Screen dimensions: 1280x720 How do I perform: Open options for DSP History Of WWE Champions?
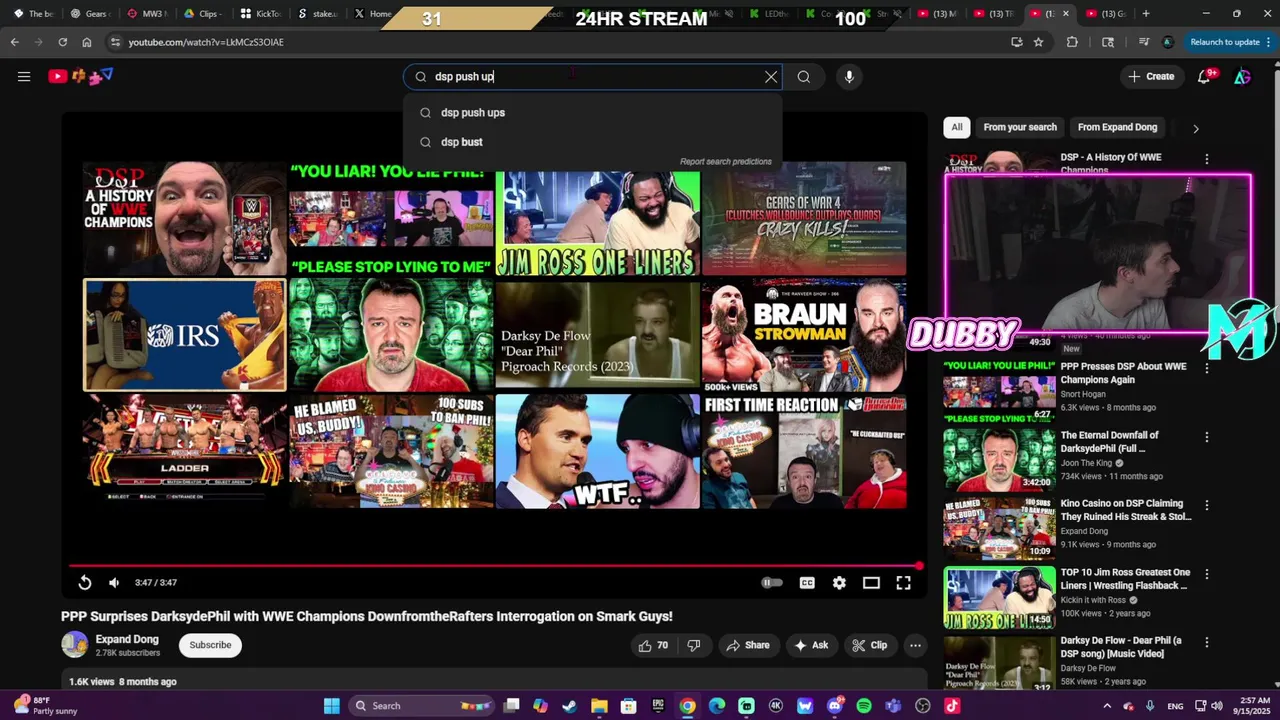pos(1207,159)
